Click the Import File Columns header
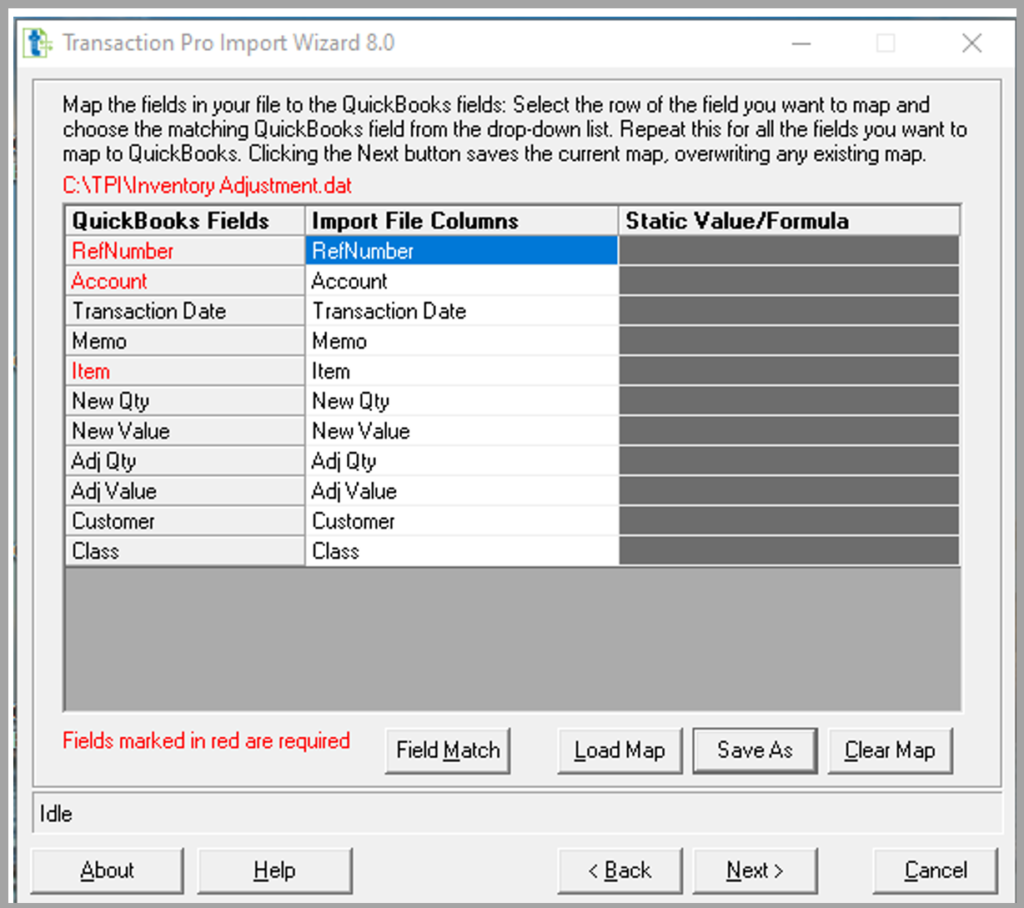This screenshot has height=908, width=1024. click(x=461, y=221)
